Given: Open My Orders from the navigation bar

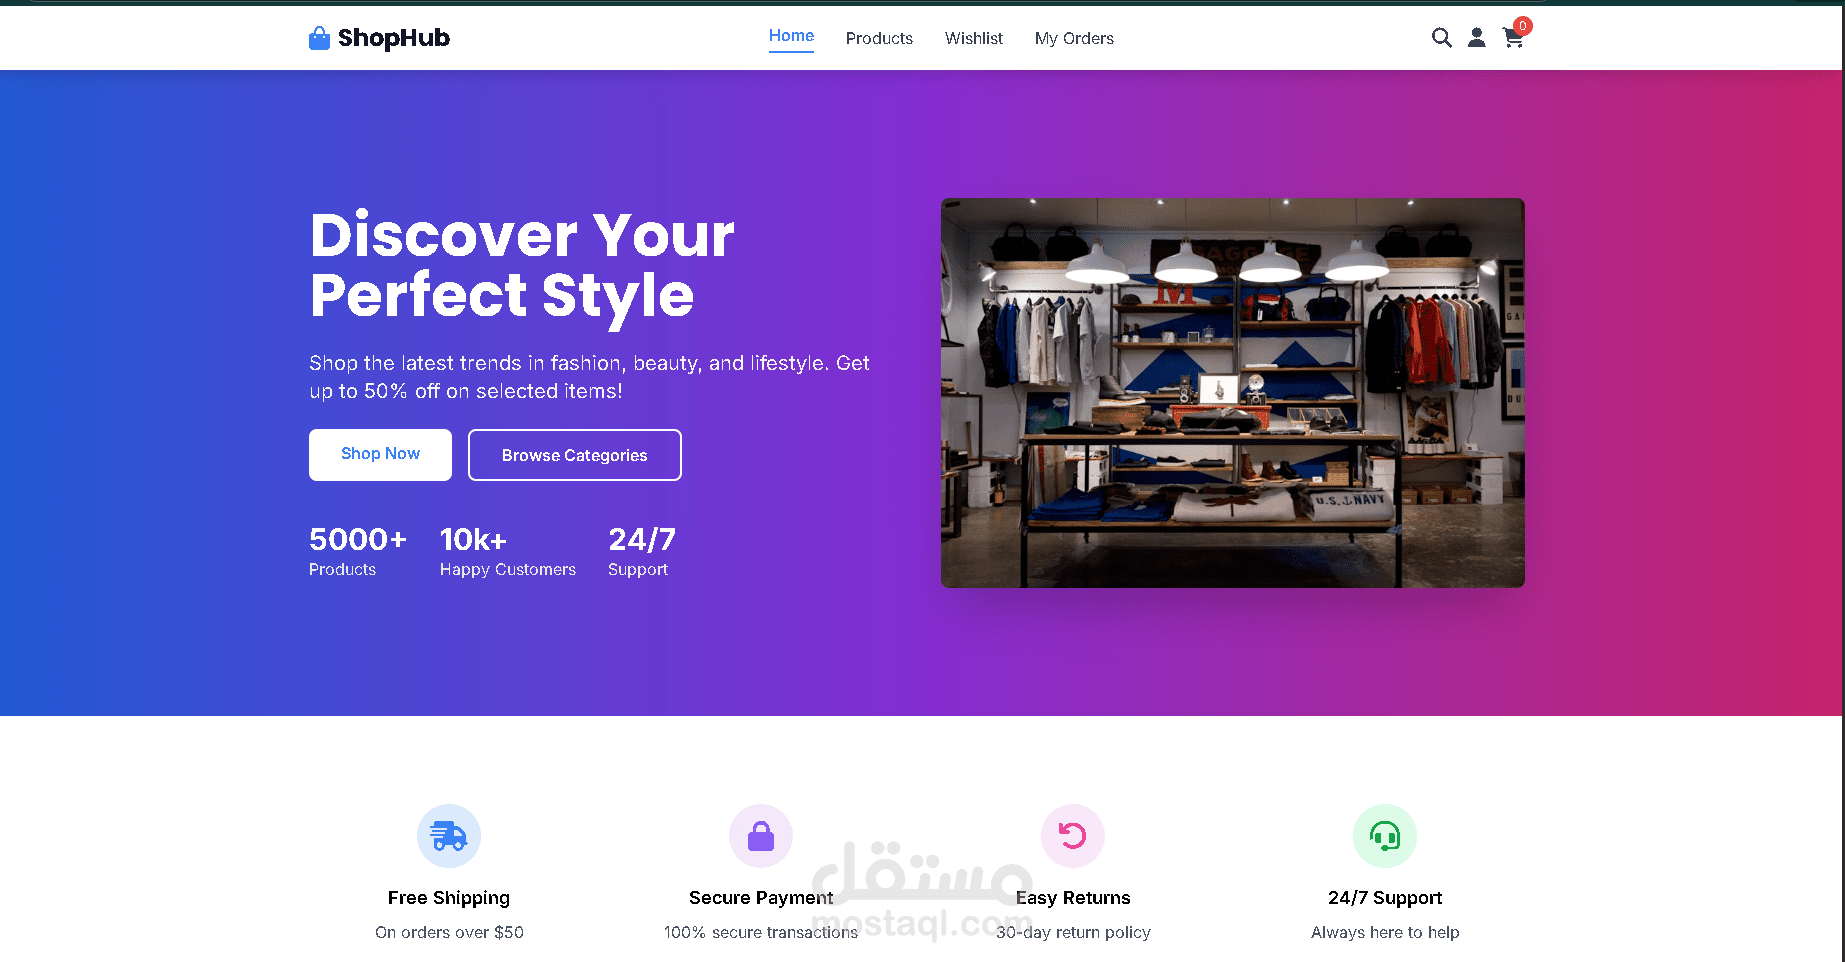Looking at the screenshot, I should 1074,38.
